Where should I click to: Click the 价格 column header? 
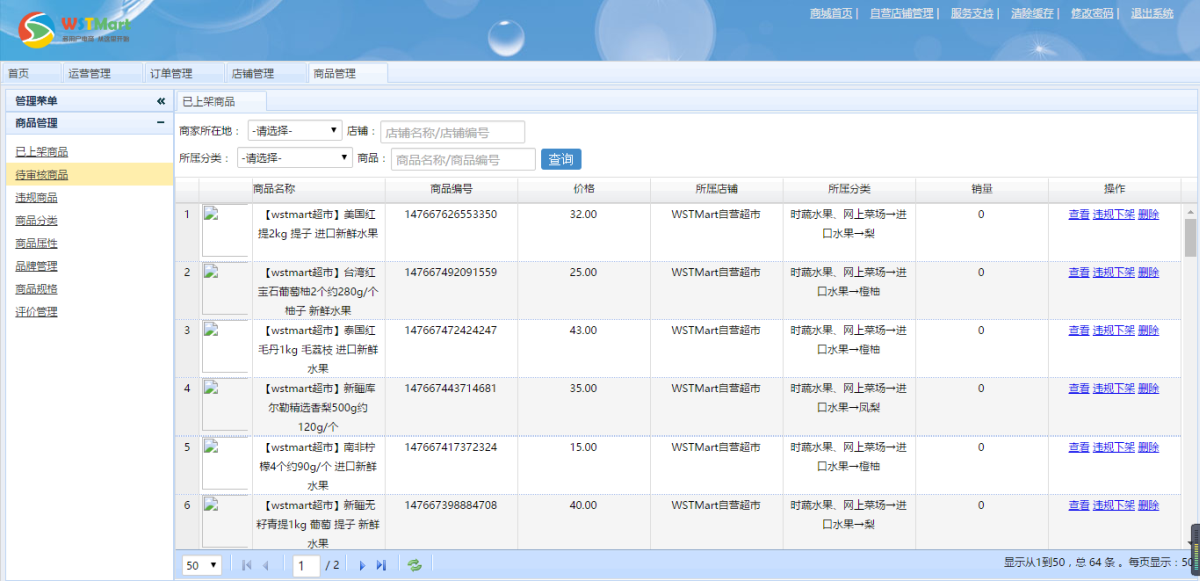[x=584, y=189]
